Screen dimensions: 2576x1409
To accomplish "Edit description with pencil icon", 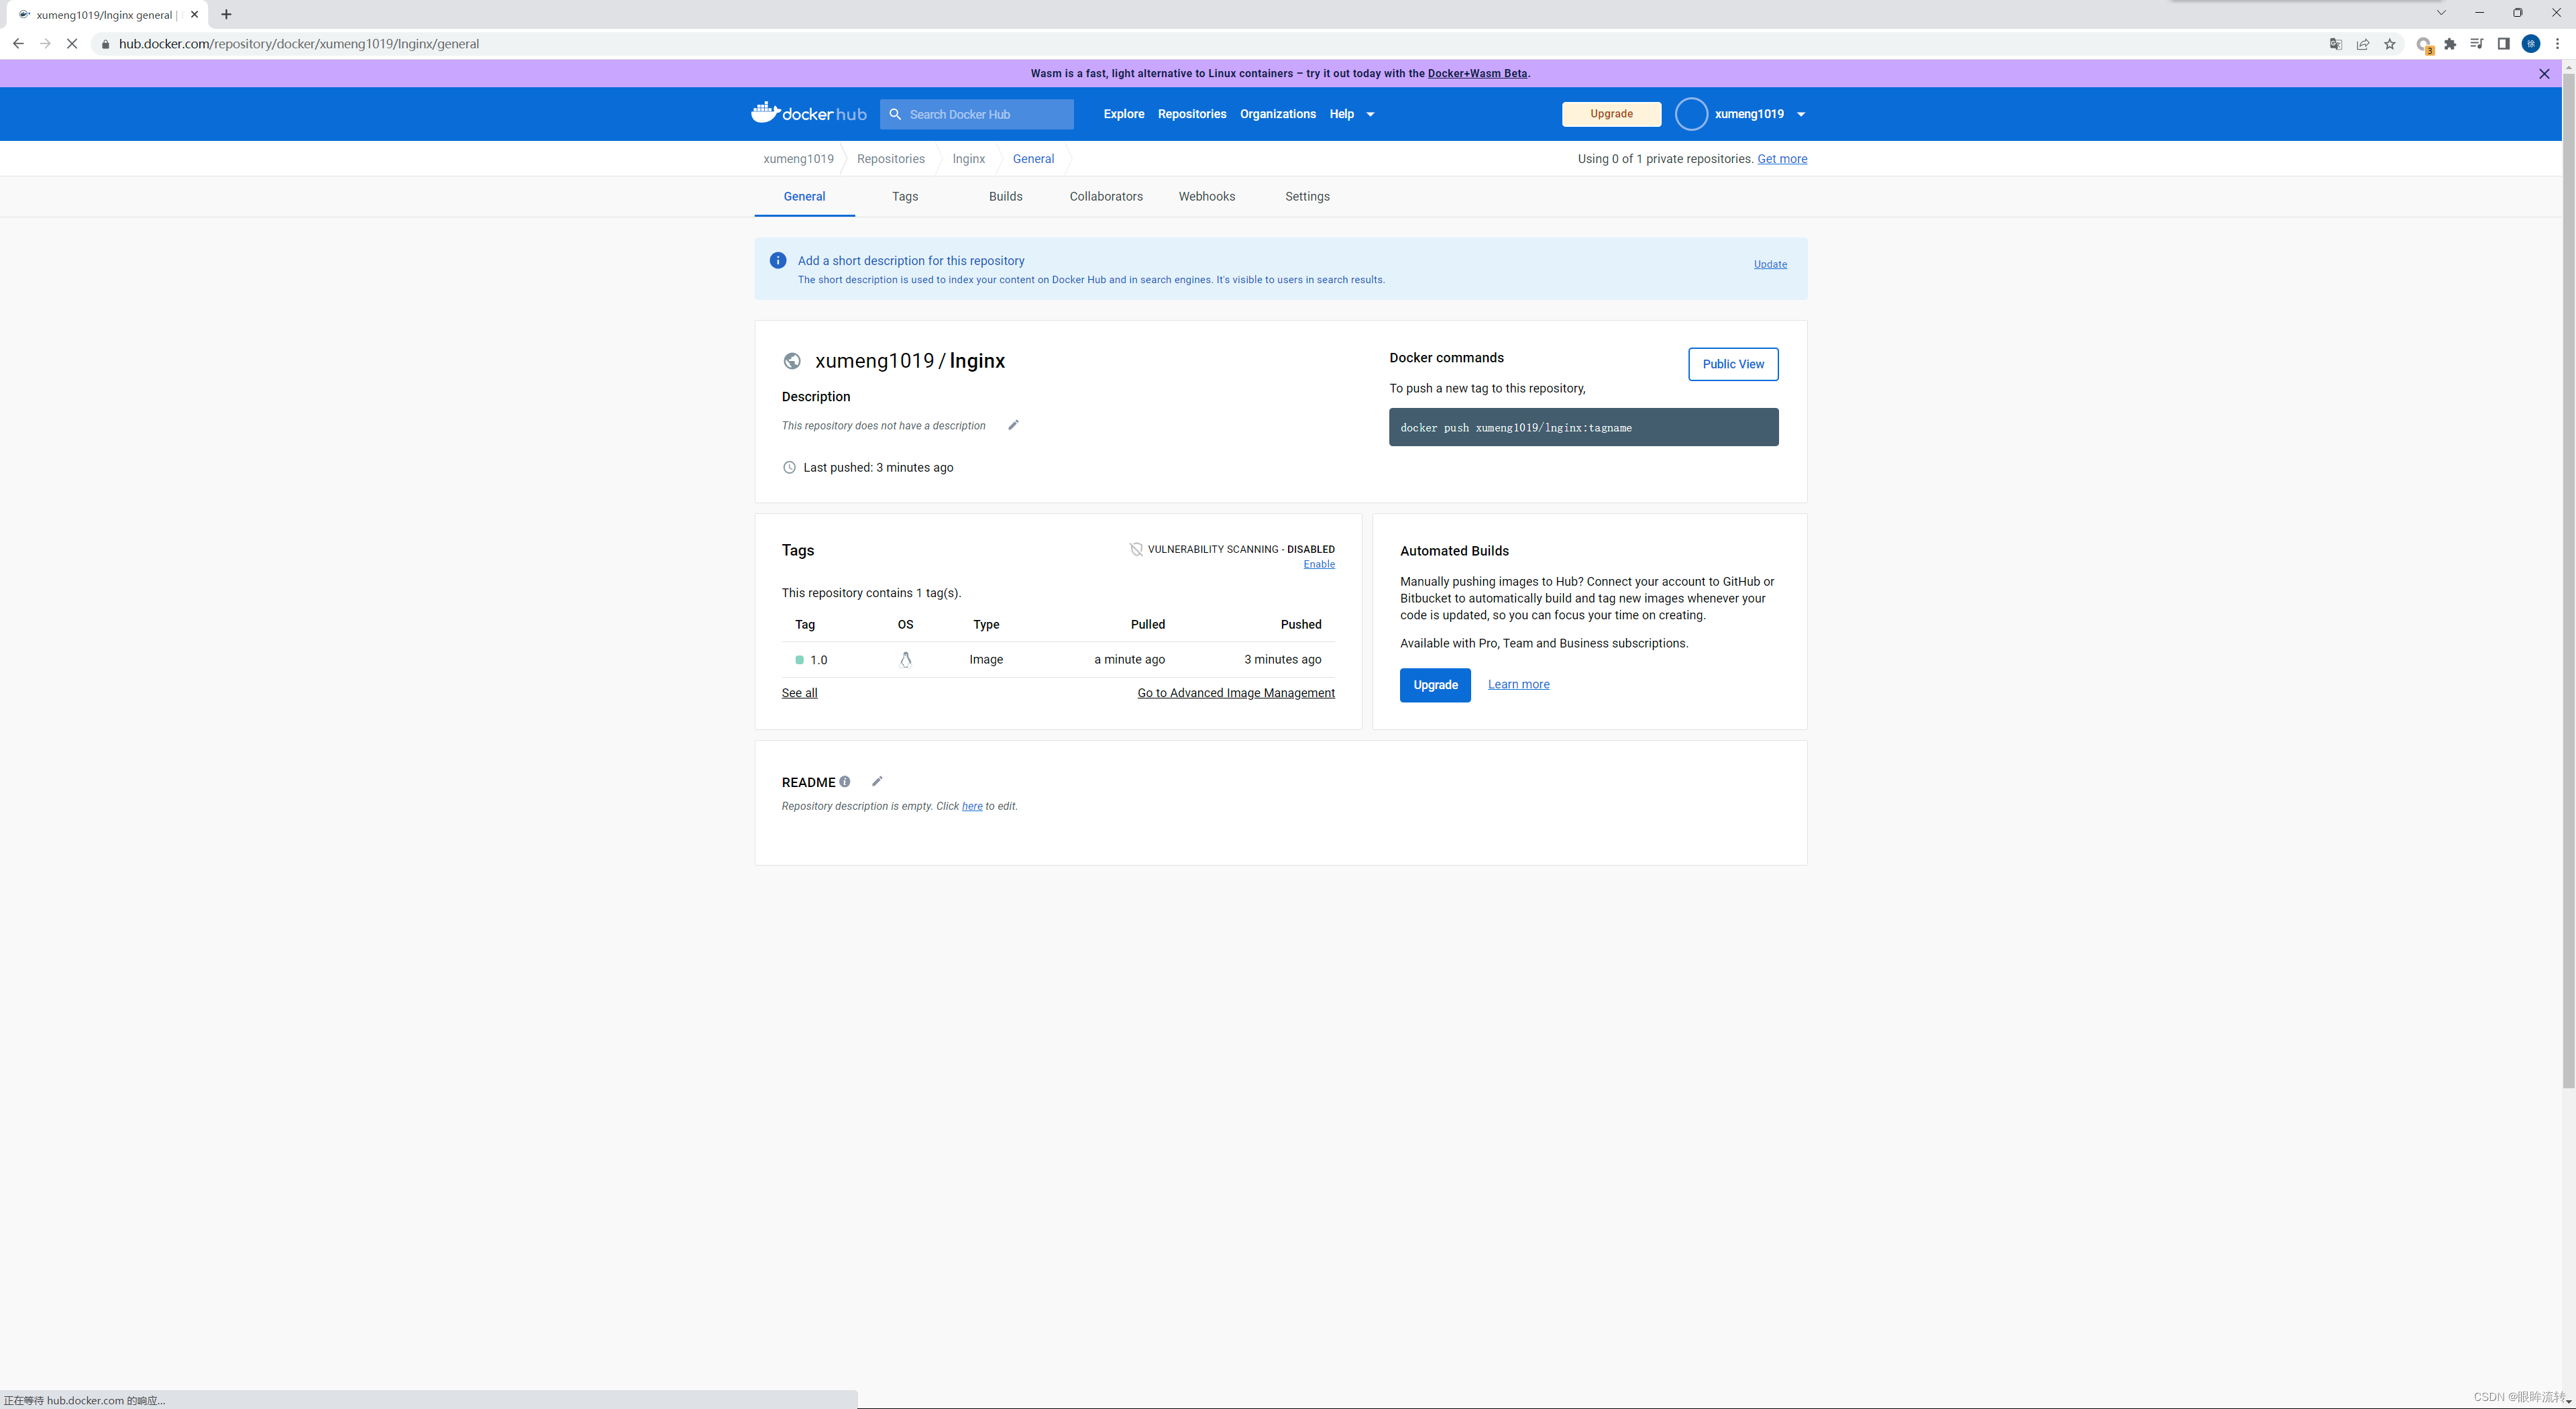I will point(1013,425).
